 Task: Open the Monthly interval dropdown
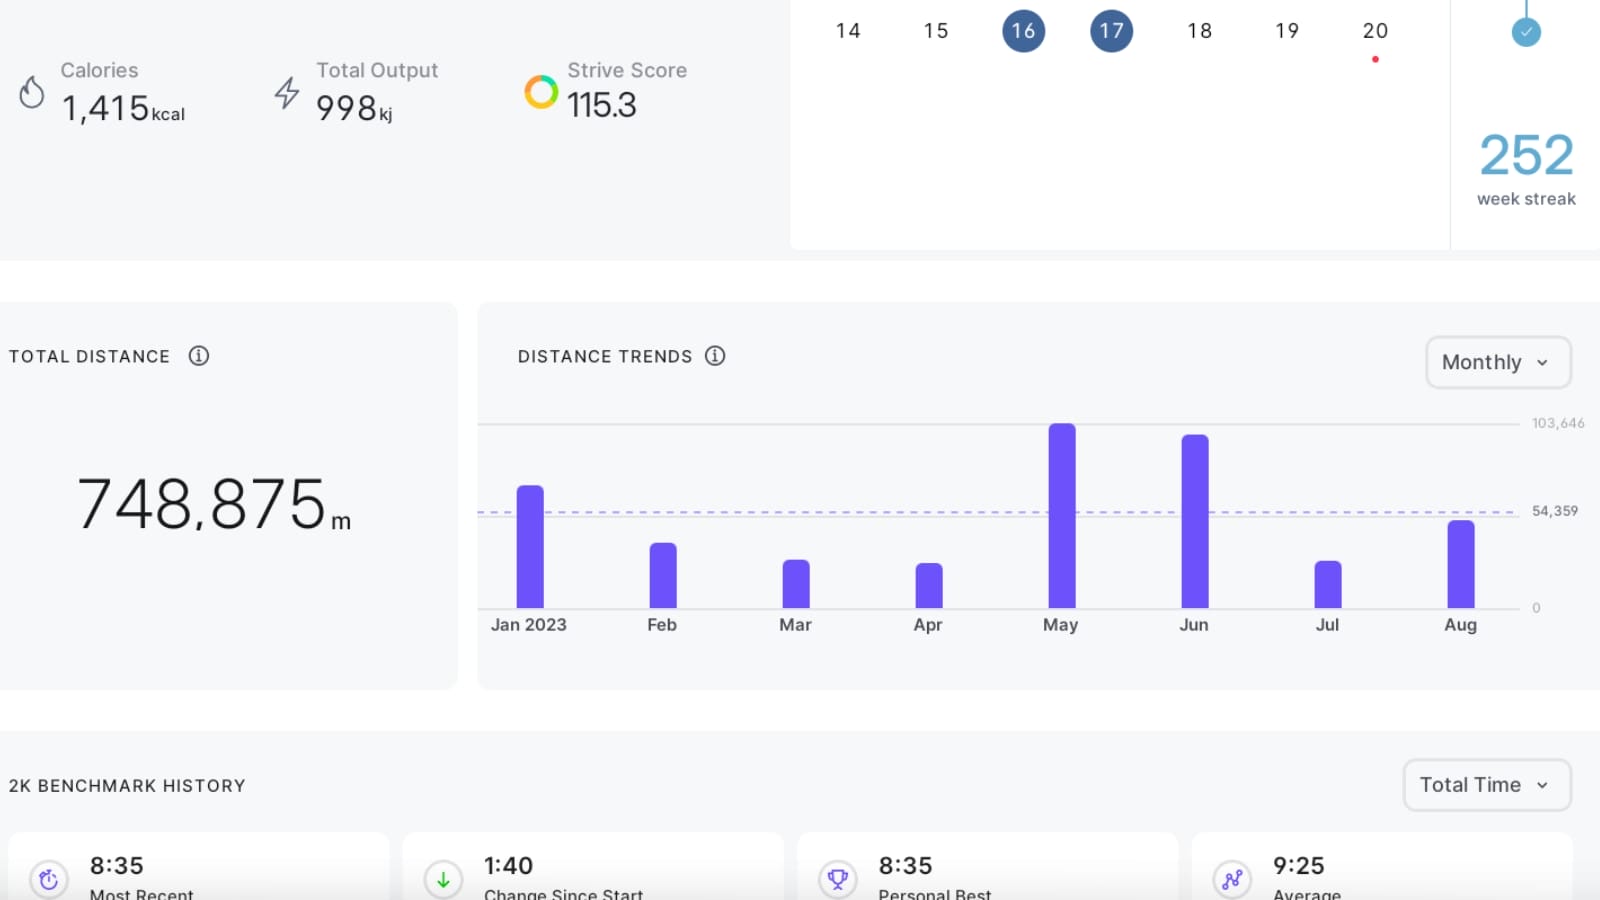(1497, 362)
